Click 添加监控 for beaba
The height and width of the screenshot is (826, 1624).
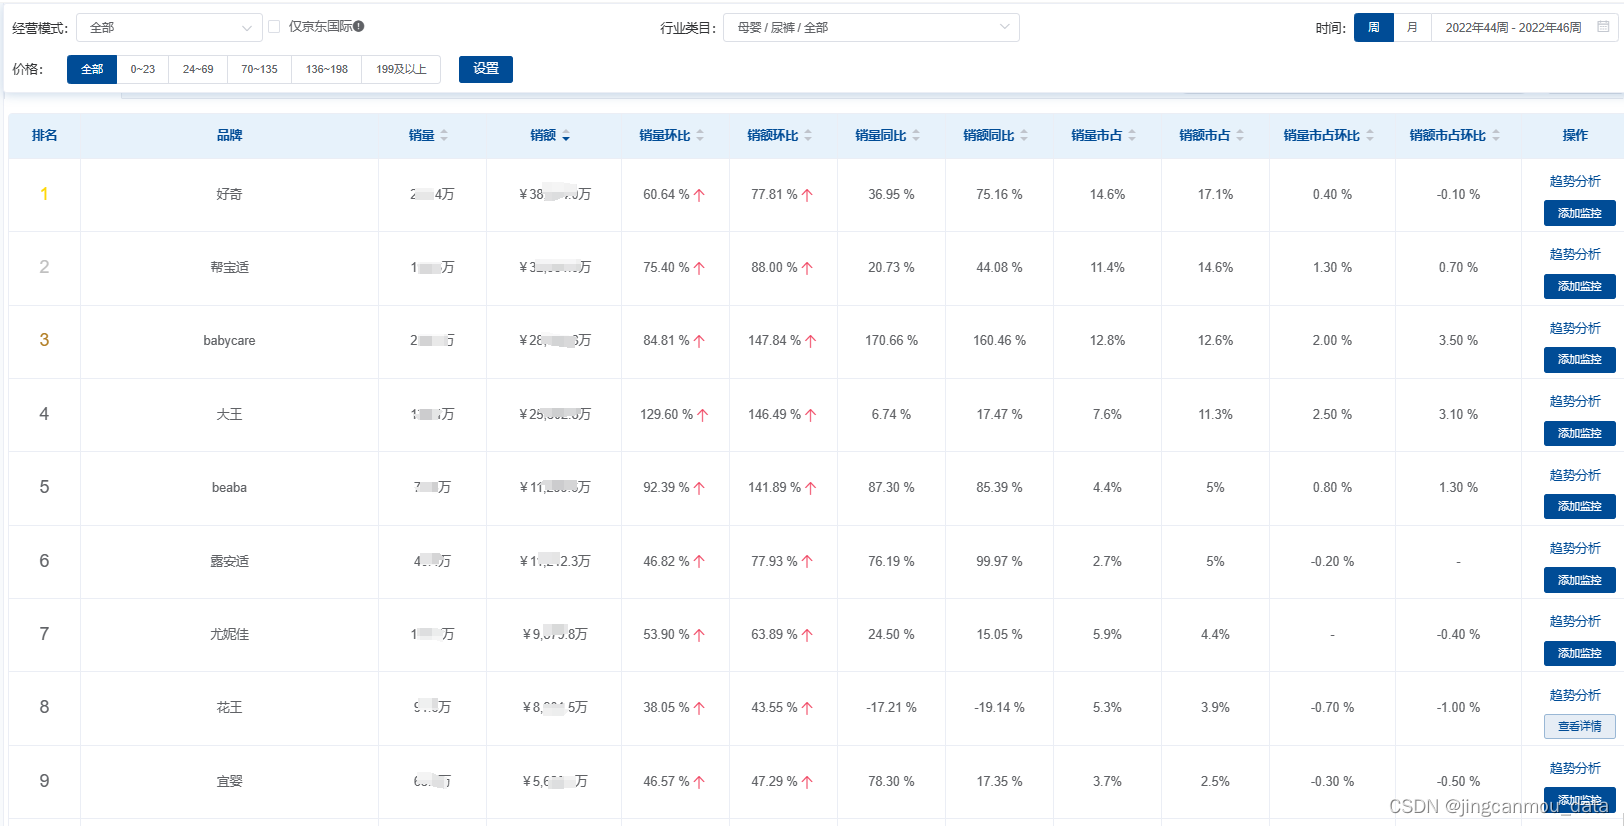coord(1580,506)
